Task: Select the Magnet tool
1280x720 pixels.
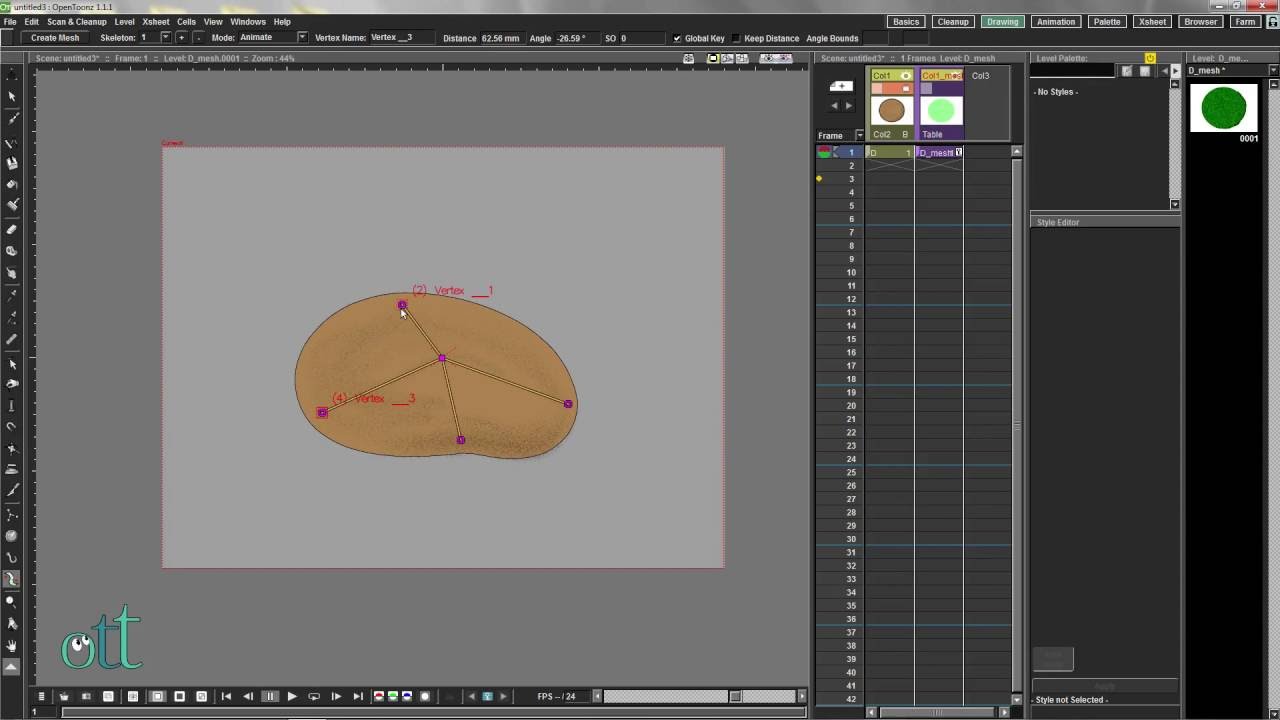Action: point(12,426)
